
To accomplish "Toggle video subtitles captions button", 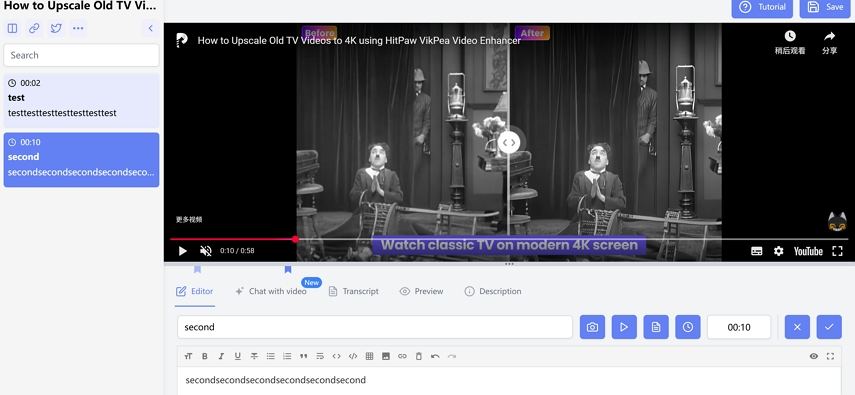I will click(756, 251).
